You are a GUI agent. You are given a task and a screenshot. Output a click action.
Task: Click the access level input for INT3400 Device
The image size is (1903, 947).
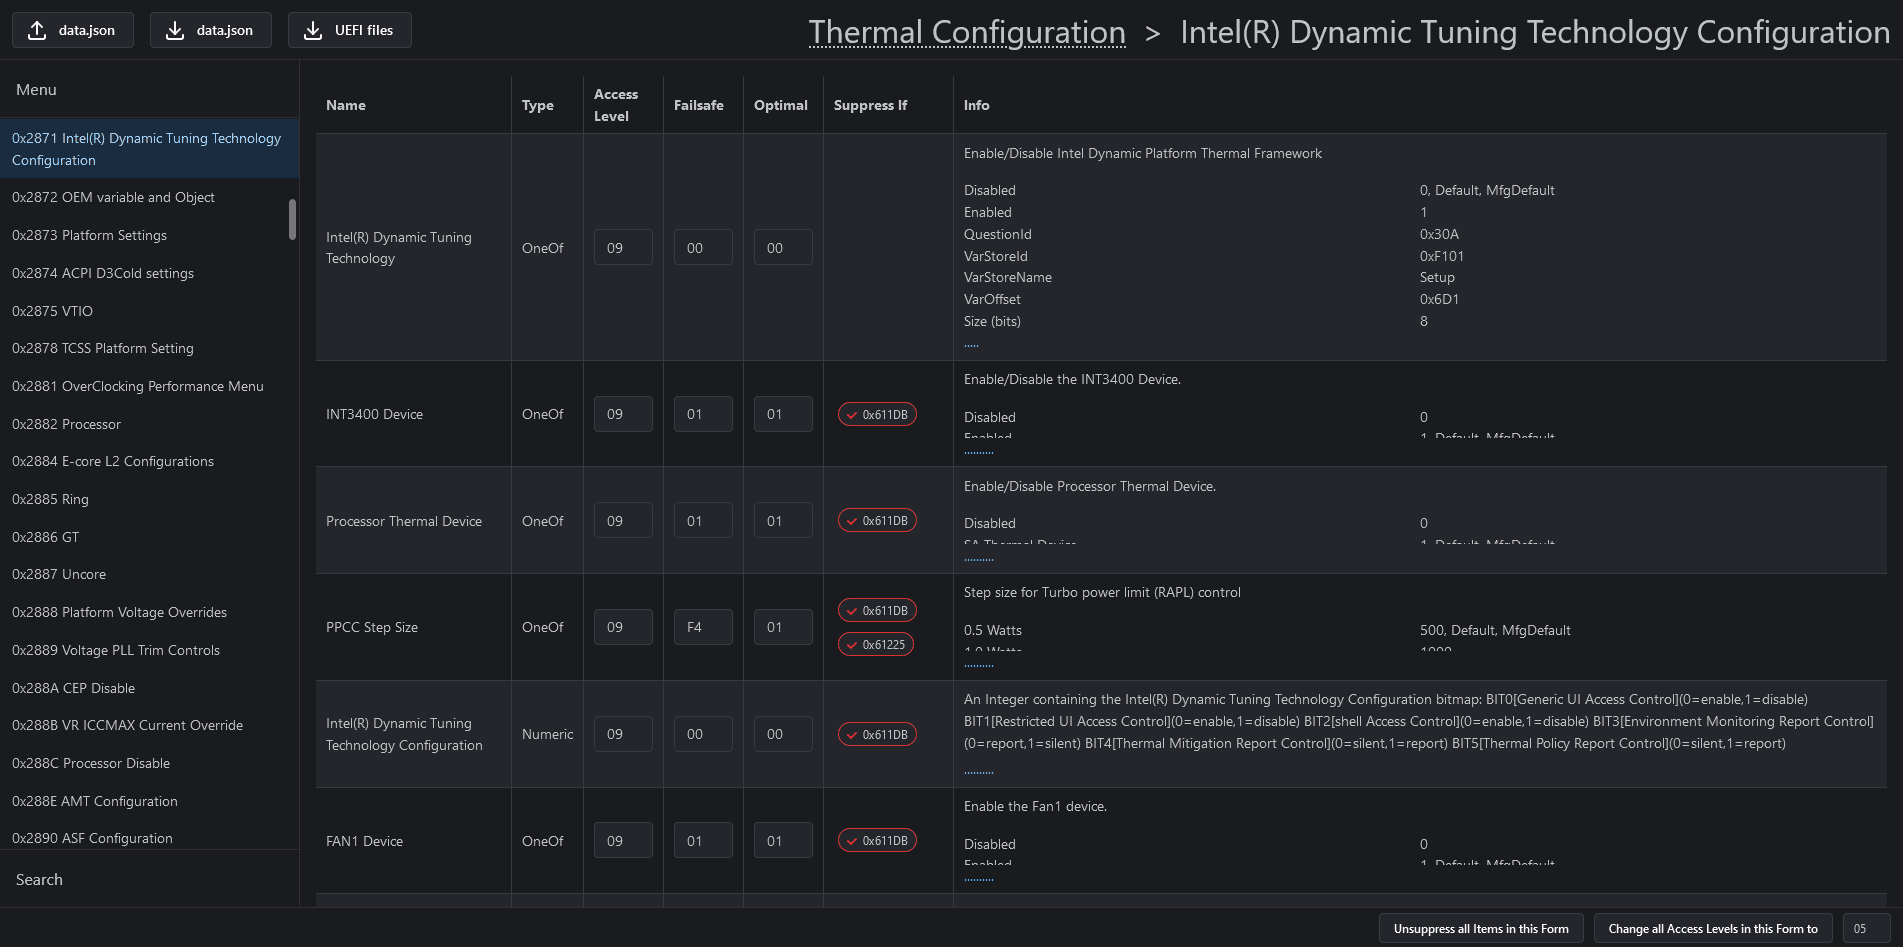click(622, 414)
